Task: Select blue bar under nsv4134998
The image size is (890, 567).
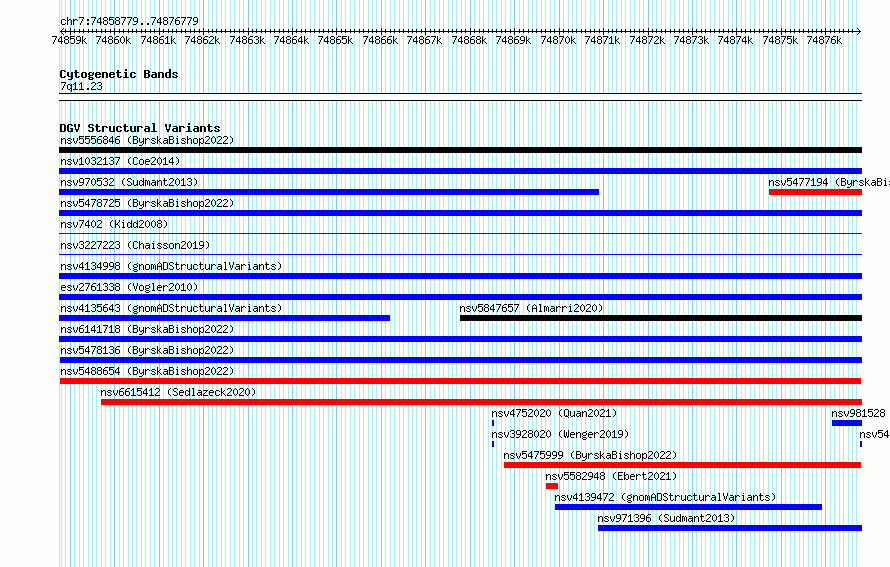Action: (460, 276)
